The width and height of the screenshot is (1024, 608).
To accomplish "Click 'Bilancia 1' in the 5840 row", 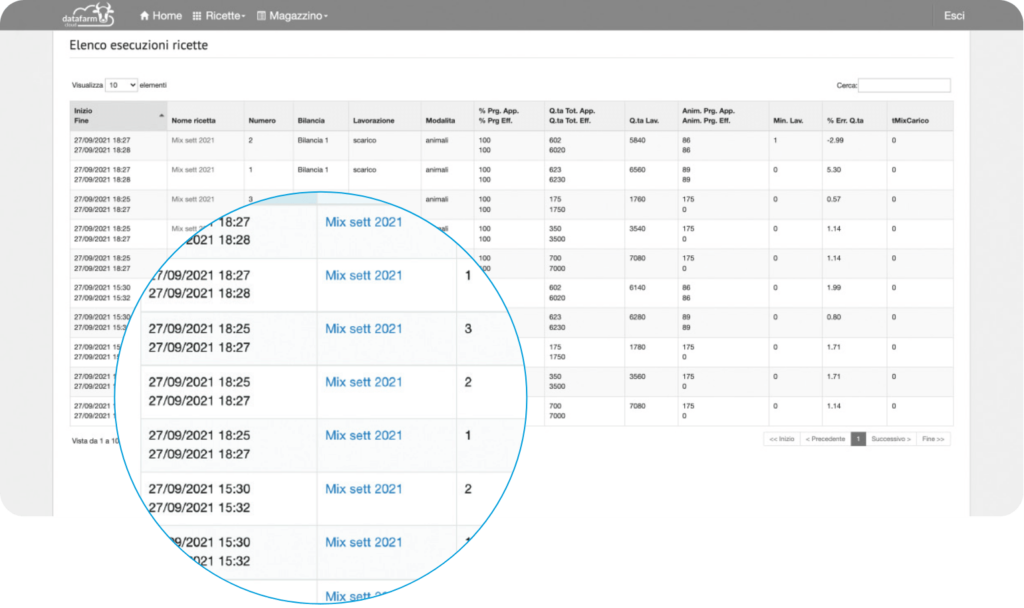I will [313, 140].
